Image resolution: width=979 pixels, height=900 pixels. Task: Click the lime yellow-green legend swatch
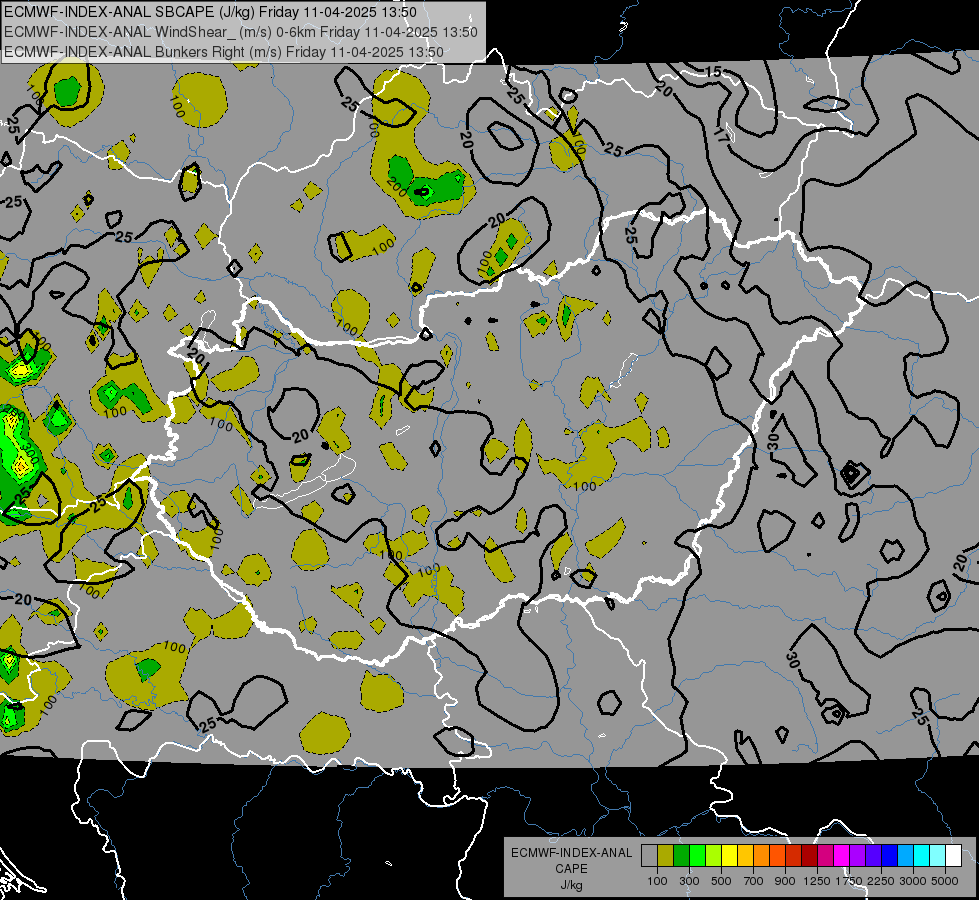tap(714, 856)
